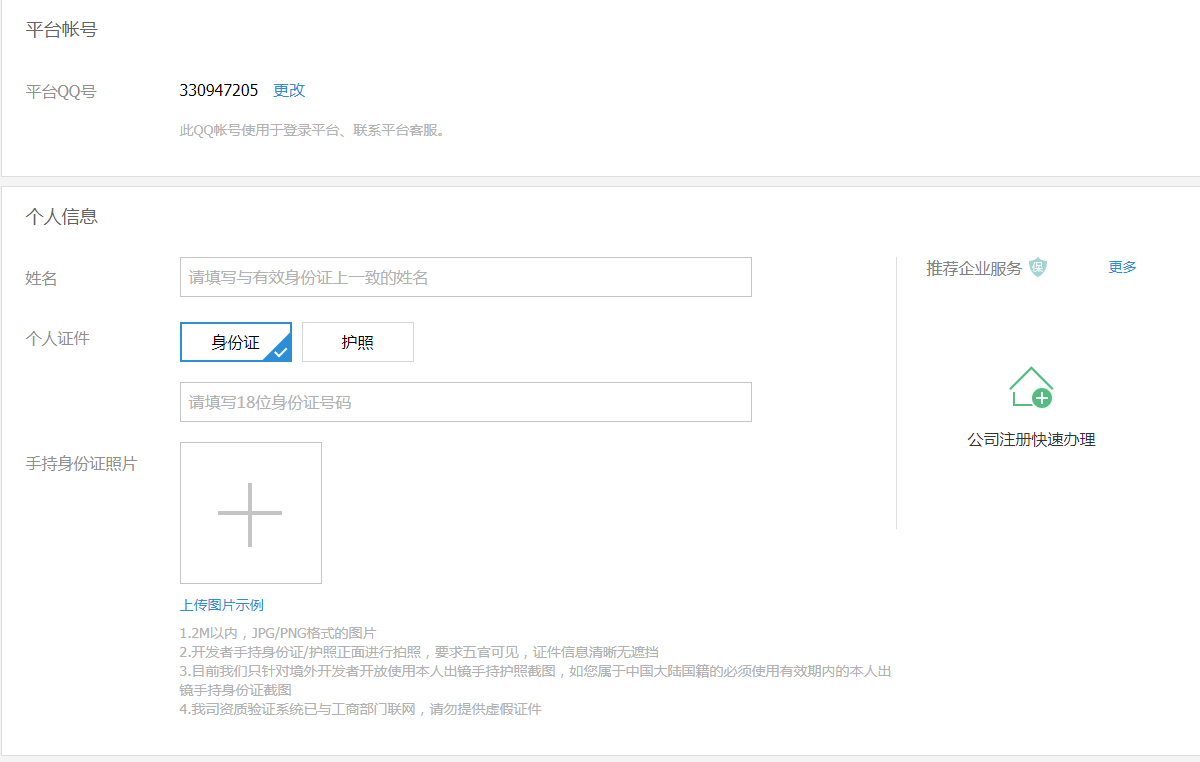Choose 护照 as the ID type
The image size is (1200, 762).
(x=357, y=342)
